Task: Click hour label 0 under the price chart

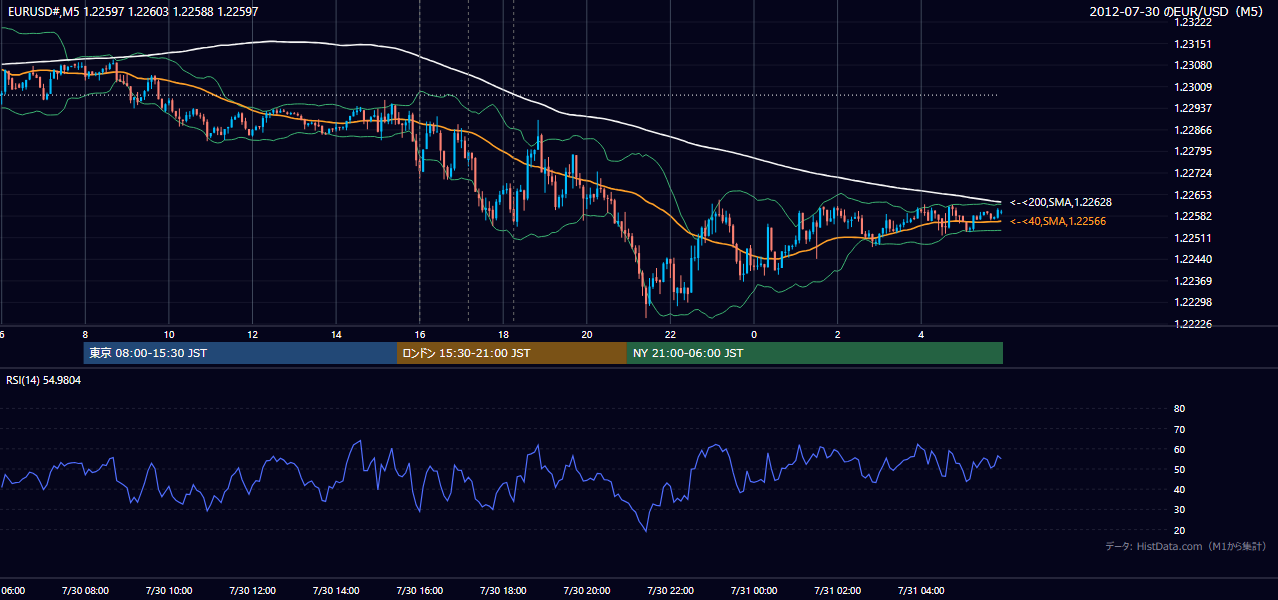Action: 754,335
